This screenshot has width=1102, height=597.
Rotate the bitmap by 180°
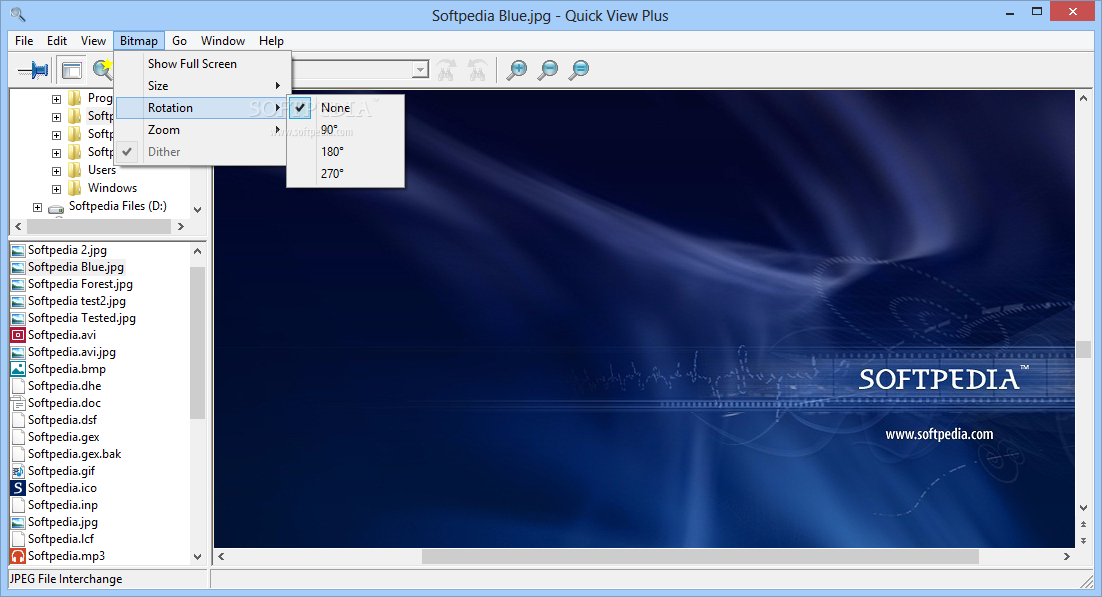(346, 151)
